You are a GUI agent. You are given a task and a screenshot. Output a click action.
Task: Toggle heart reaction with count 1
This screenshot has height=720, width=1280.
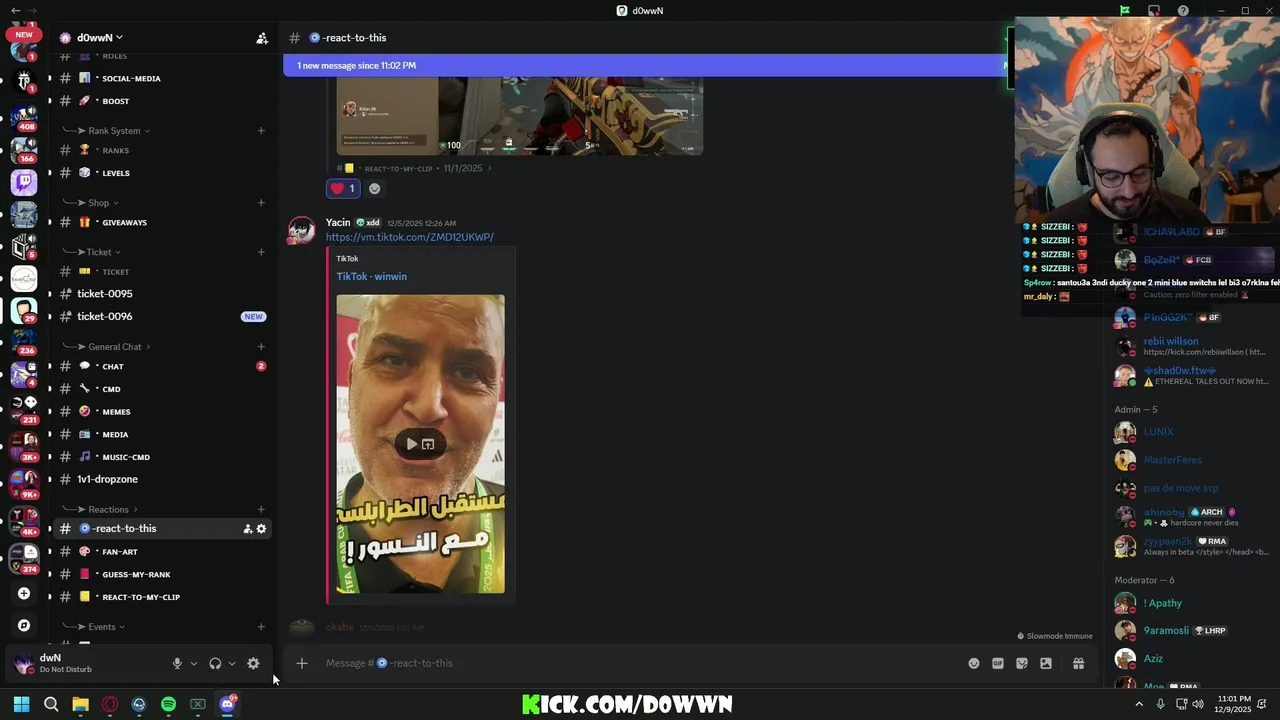click(343, 188)
